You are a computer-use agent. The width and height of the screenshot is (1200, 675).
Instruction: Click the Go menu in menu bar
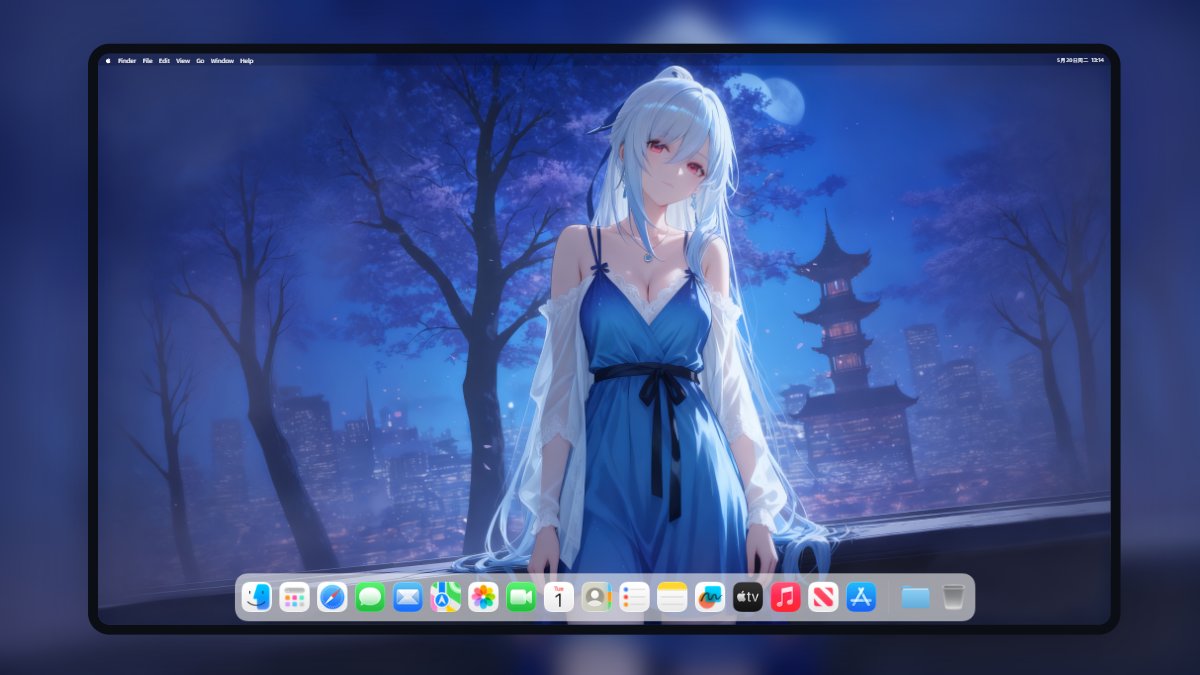[x=200, y=61]
